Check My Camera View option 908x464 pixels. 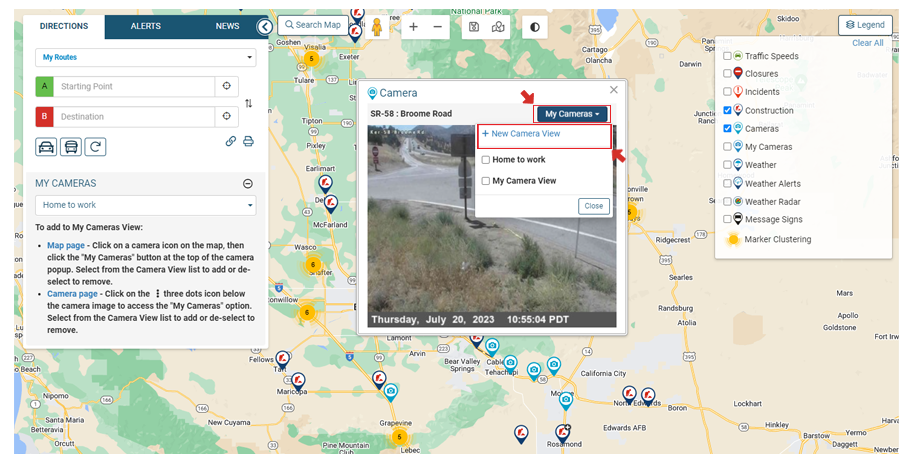click(486, 181)
